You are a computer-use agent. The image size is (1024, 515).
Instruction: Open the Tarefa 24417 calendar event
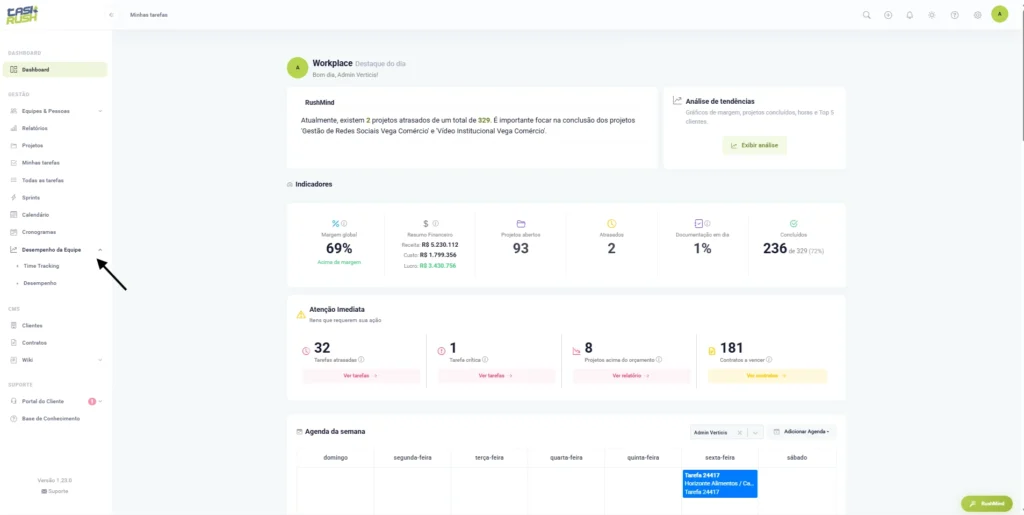tap(720, 484)
